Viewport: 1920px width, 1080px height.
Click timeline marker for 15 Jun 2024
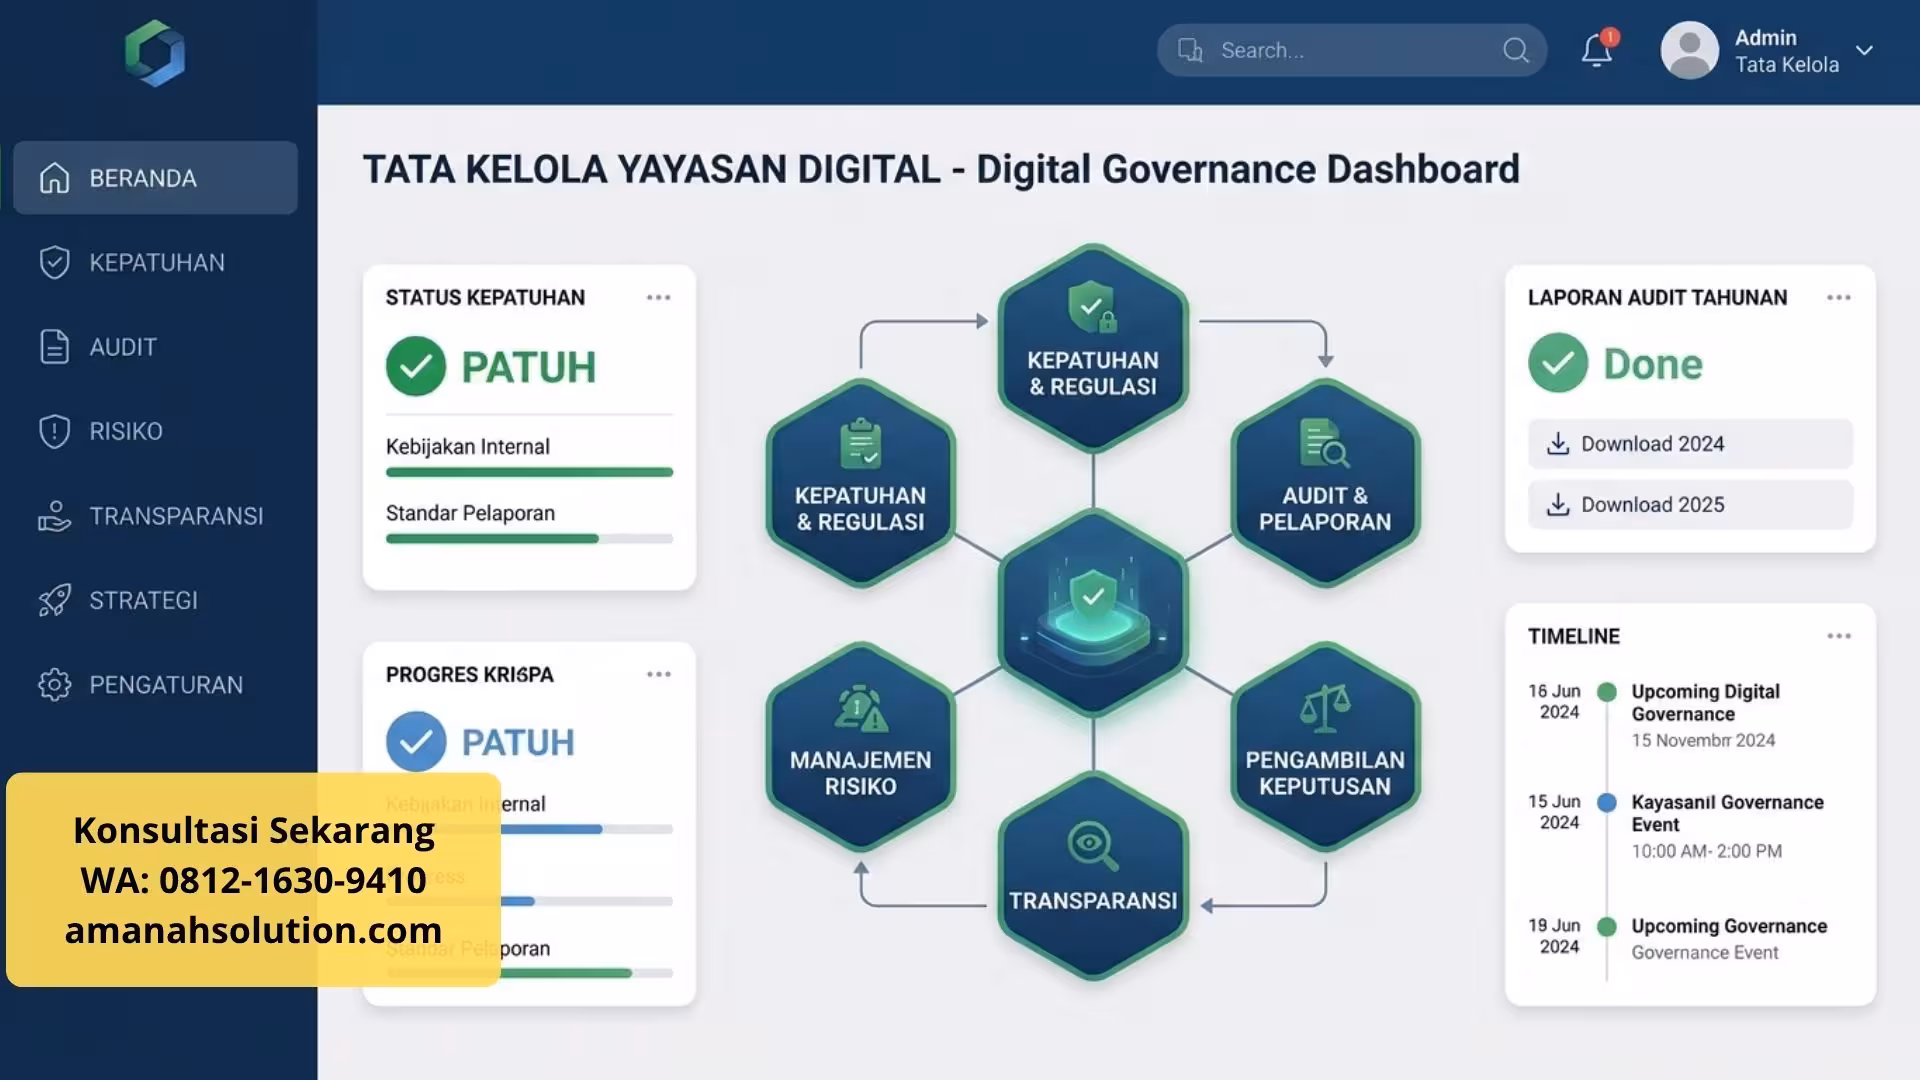pos(1607,802)
